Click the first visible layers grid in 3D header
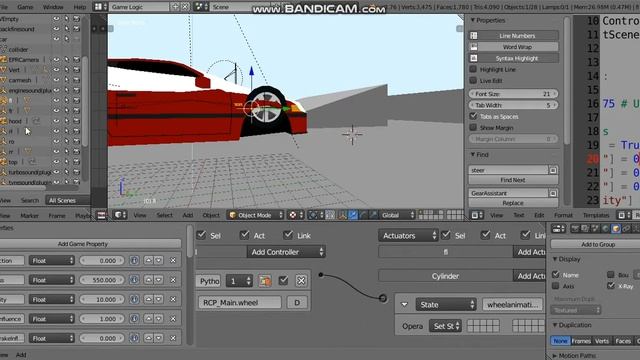Image resolution: width=640 pixels, height=360 pixels. (x=431, y=215)
